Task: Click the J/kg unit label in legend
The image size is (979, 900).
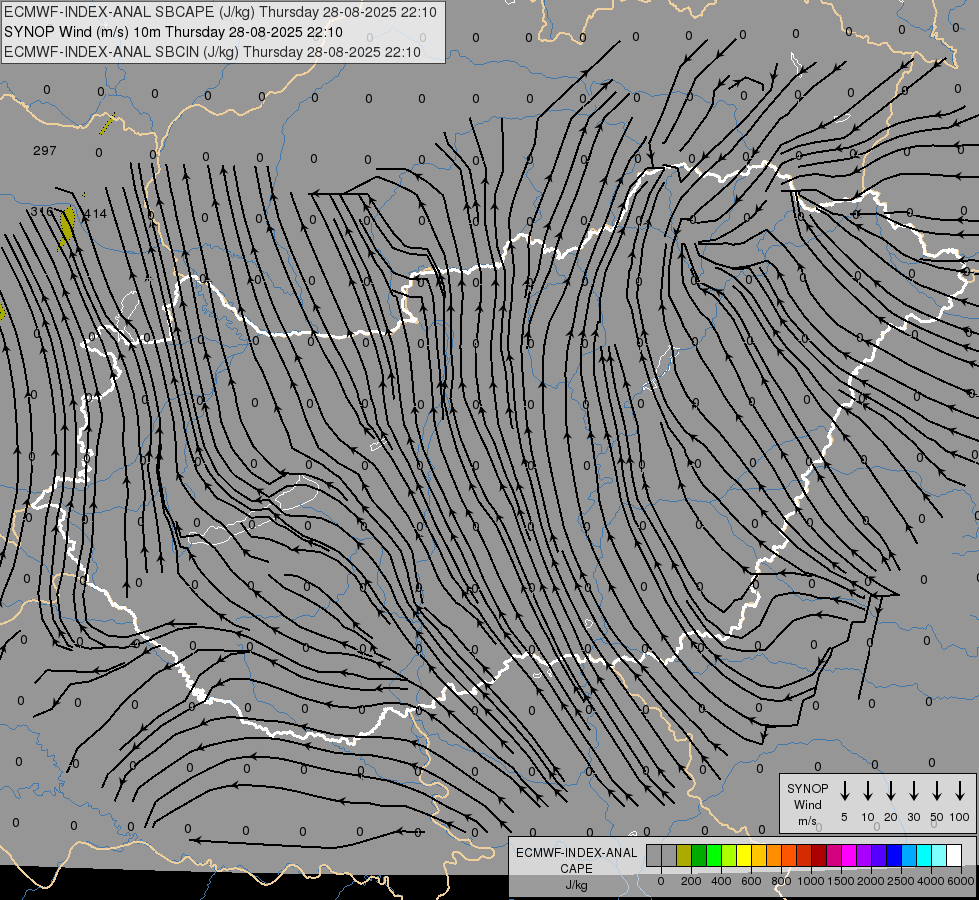Action: (576, 885)
